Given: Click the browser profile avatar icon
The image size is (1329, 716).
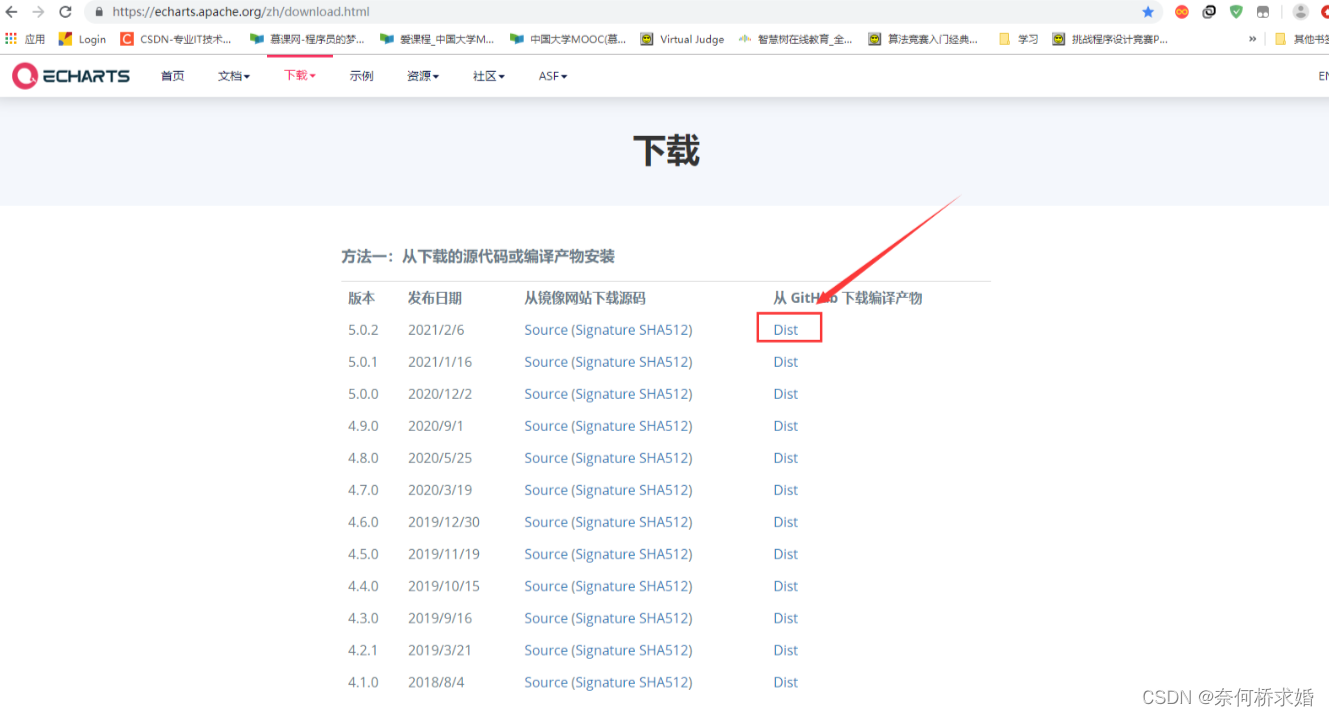Looking at the screenshot, I should point(1300,12).
